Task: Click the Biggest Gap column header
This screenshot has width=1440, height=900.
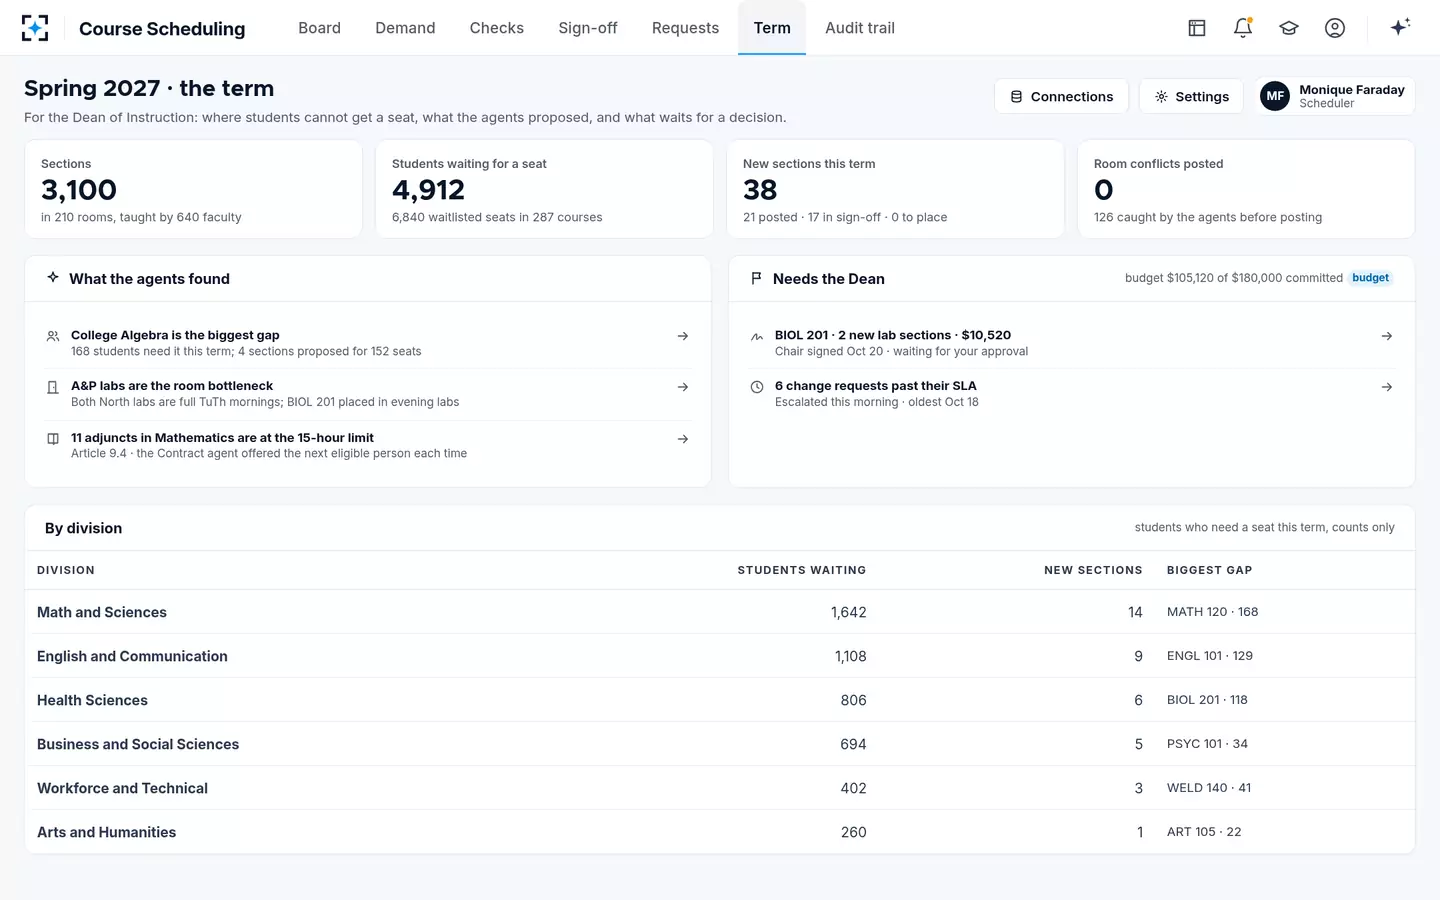Action: click(1209, 570)
